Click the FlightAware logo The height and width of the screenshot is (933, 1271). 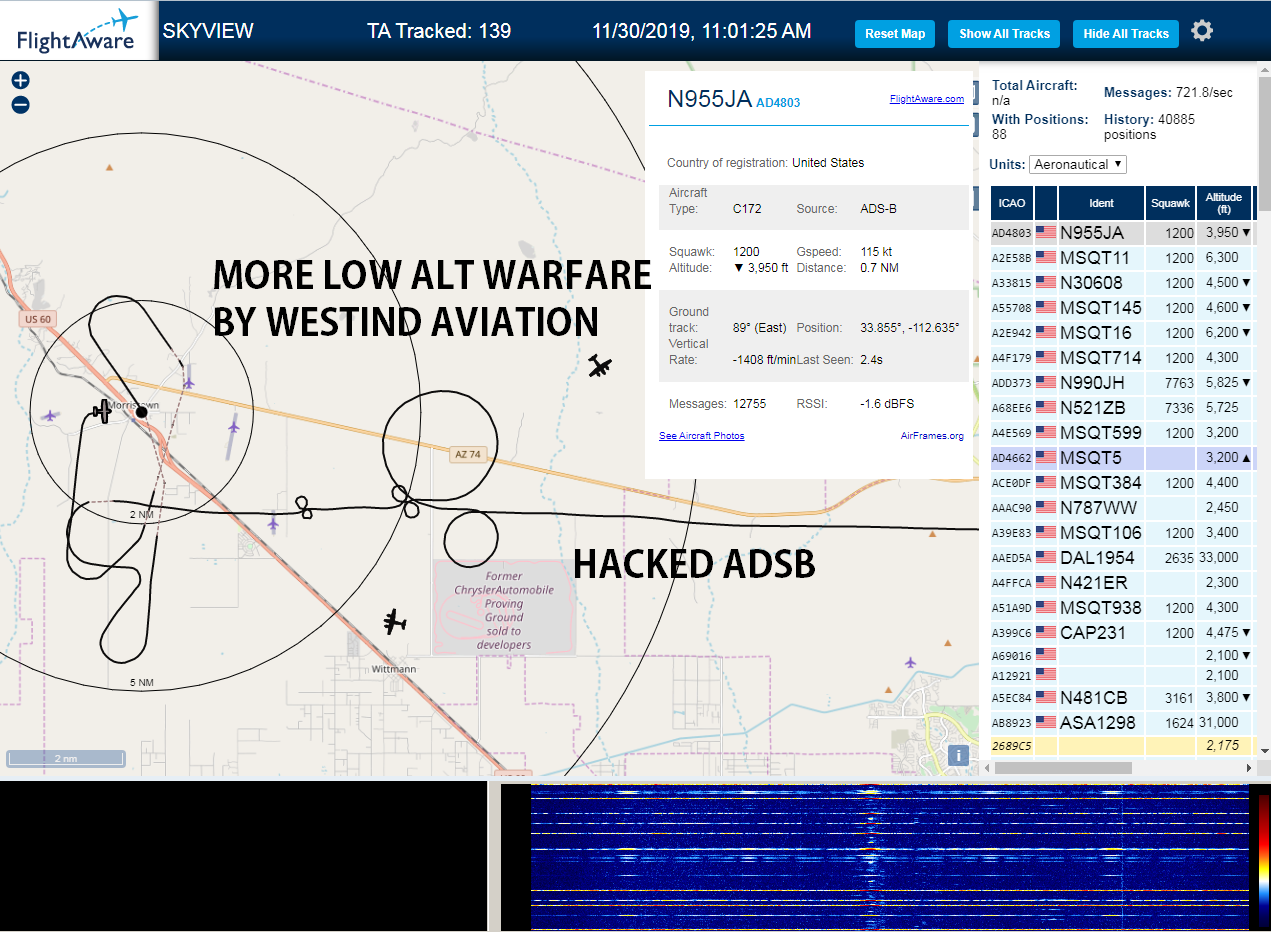click(78, 31)
